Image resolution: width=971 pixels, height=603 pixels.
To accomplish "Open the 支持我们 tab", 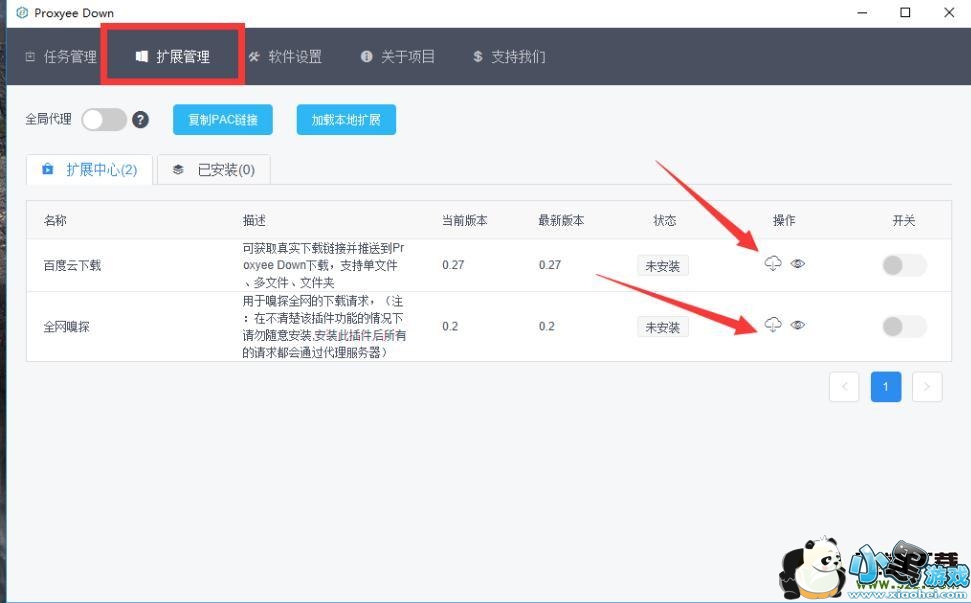I will (x=509, y=57).
